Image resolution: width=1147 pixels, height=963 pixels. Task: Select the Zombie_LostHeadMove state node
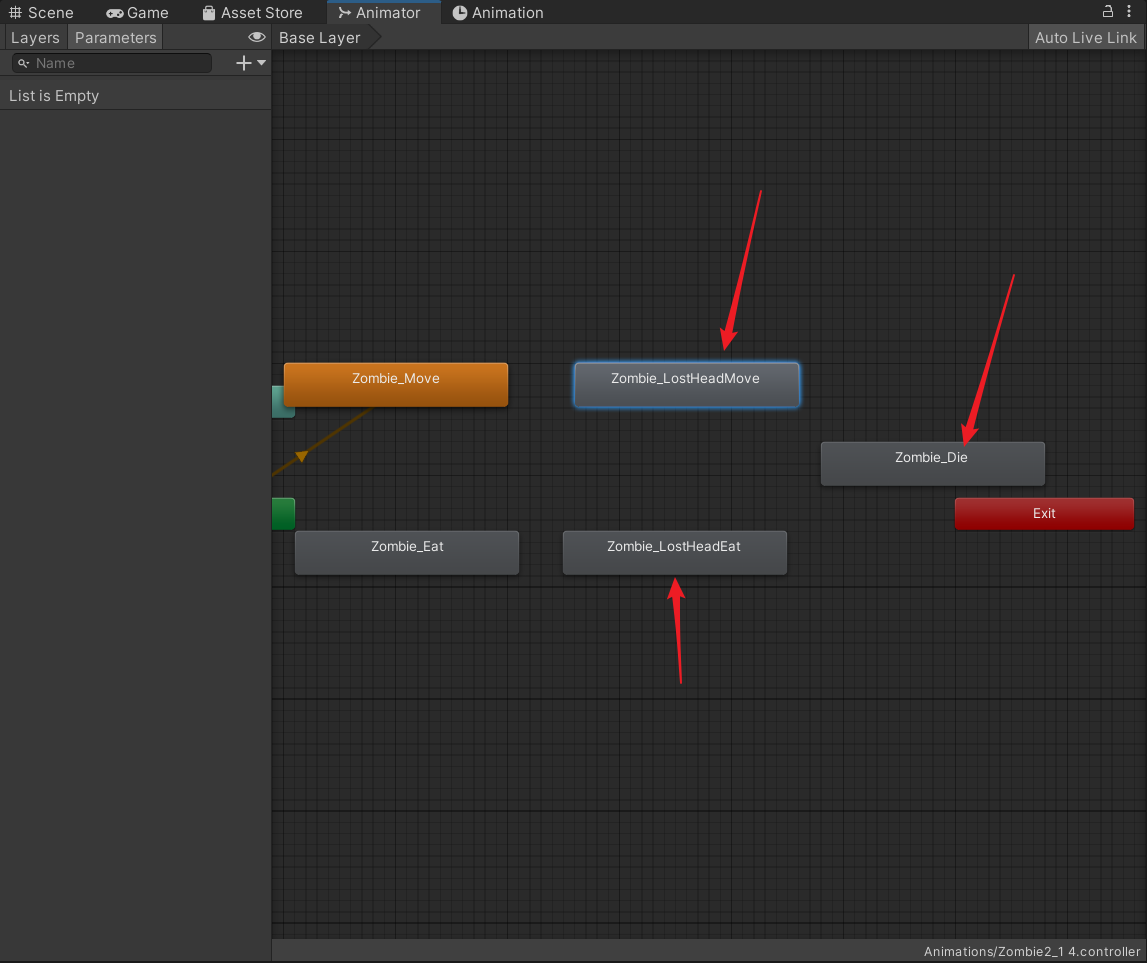click(686, 384)
